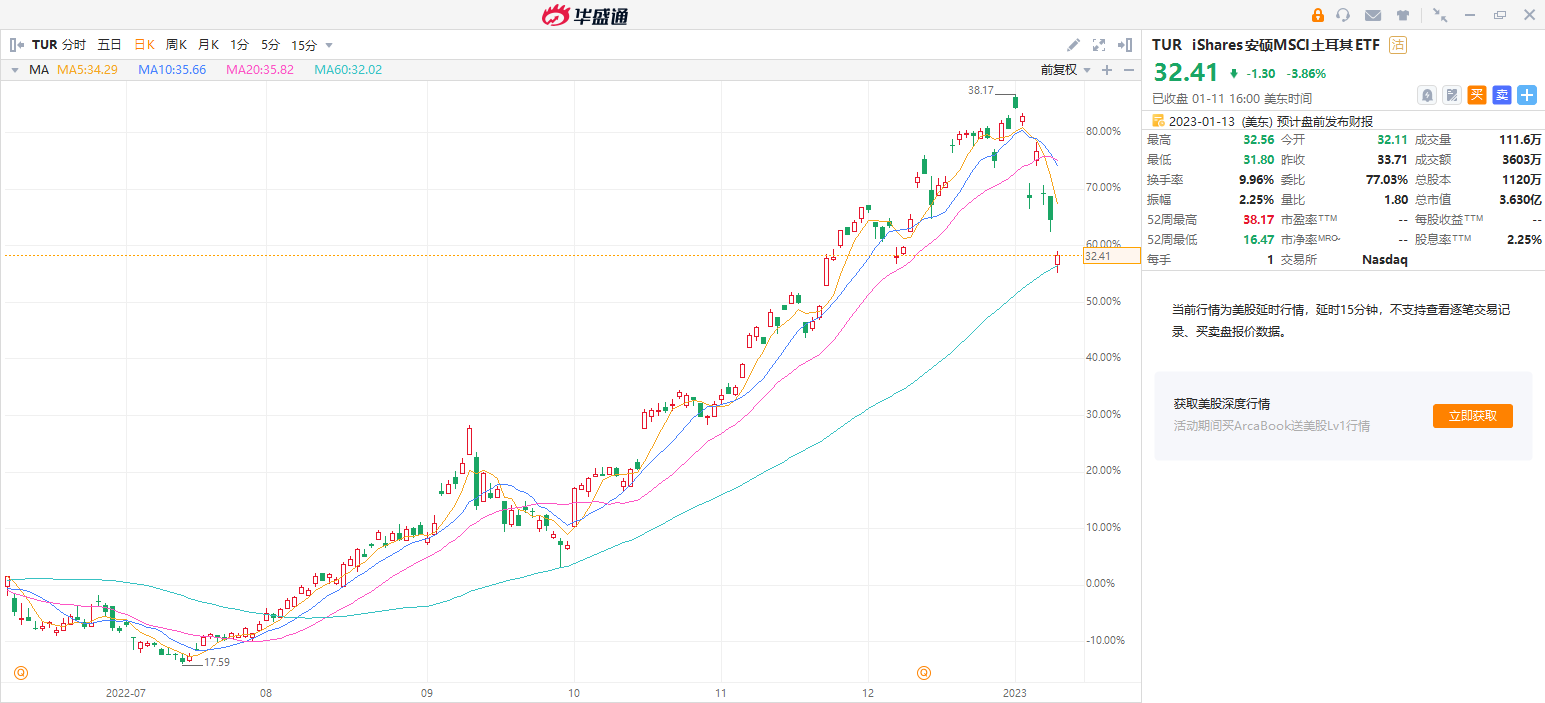Zoom in the chart with plus

[1107, 70]
